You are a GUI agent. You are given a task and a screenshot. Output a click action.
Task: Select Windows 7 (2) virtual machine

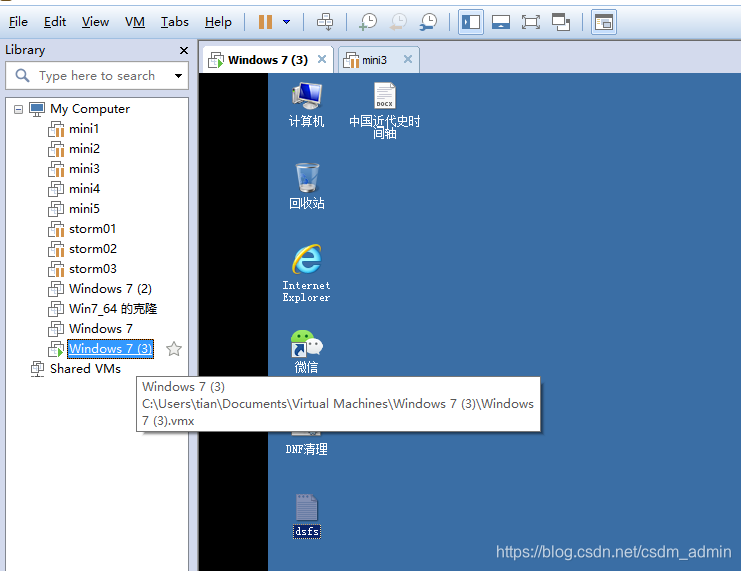click(110, 288)
